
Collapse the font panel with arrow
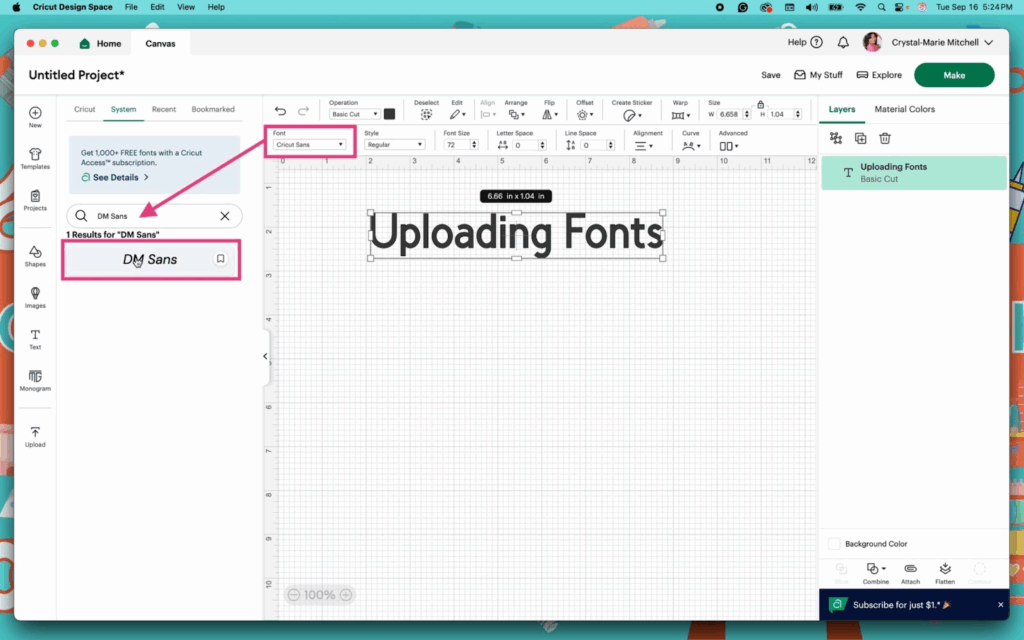click(x=265, y=357)
